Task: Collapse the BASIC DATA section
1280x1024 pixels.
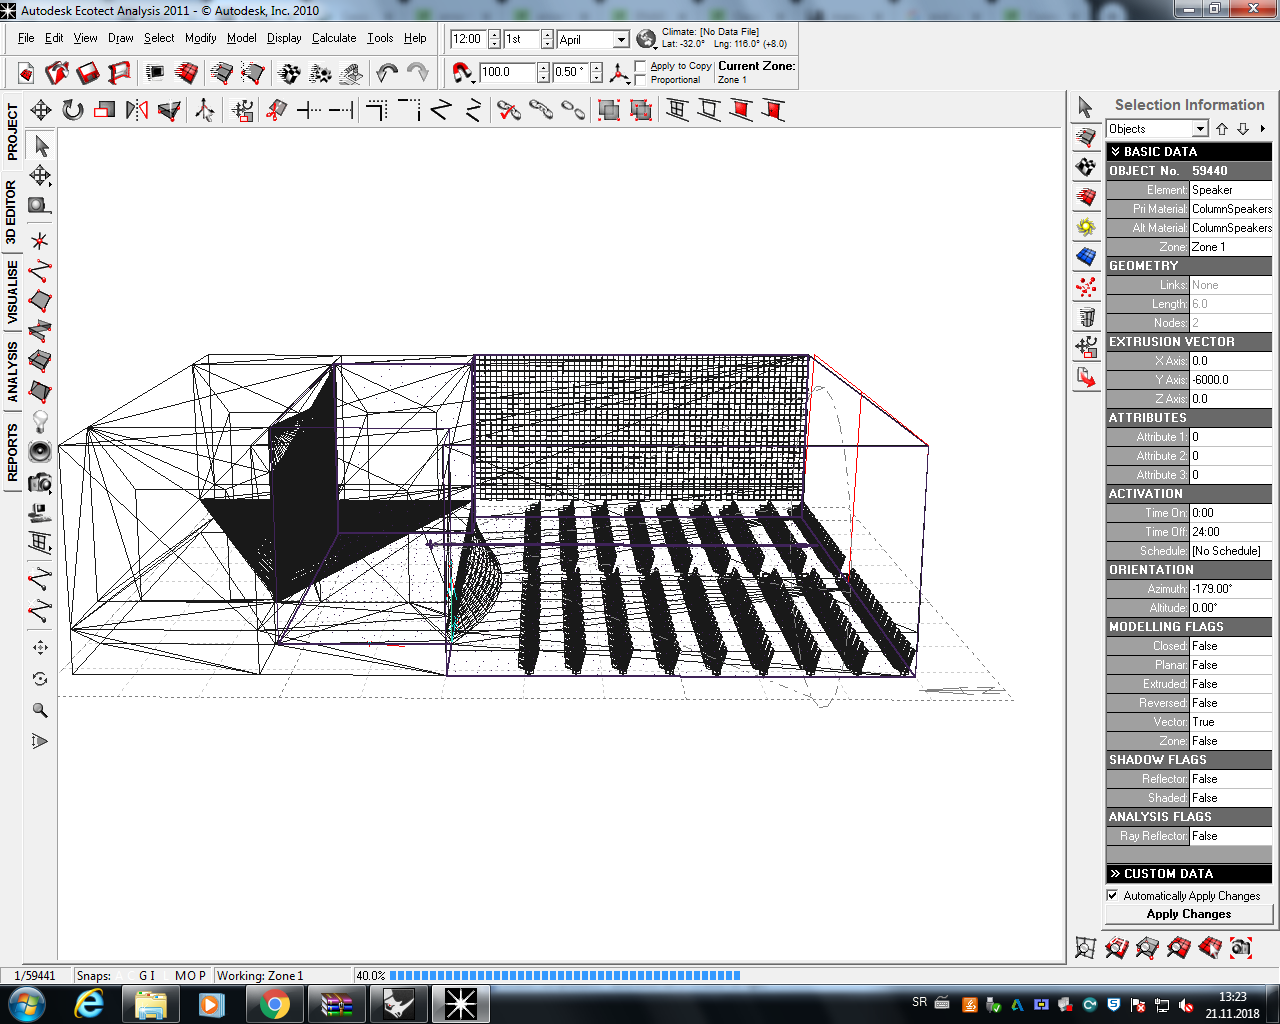Action: tap(1189, 152)
